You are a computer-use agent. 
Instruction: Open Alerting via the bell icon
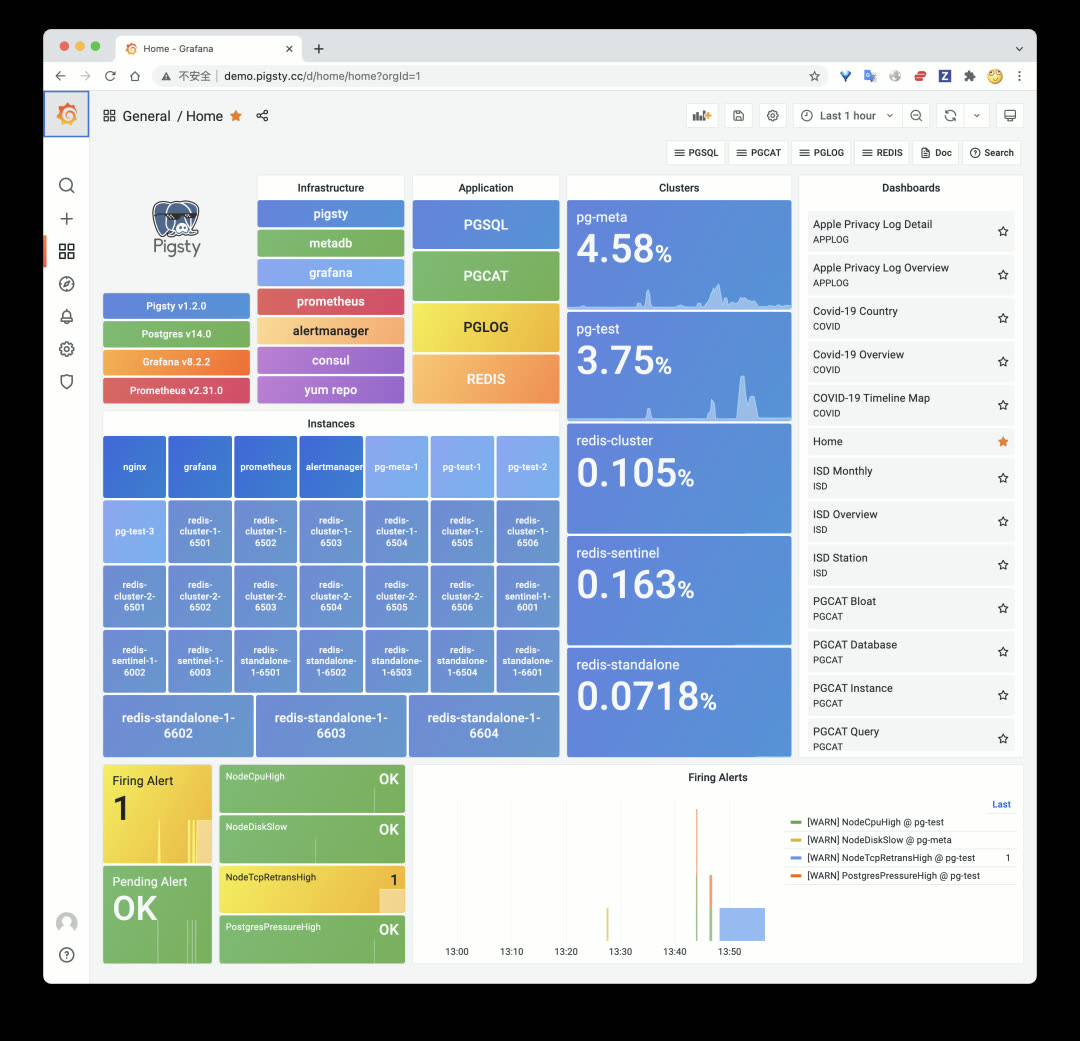[x=66, y=317]
